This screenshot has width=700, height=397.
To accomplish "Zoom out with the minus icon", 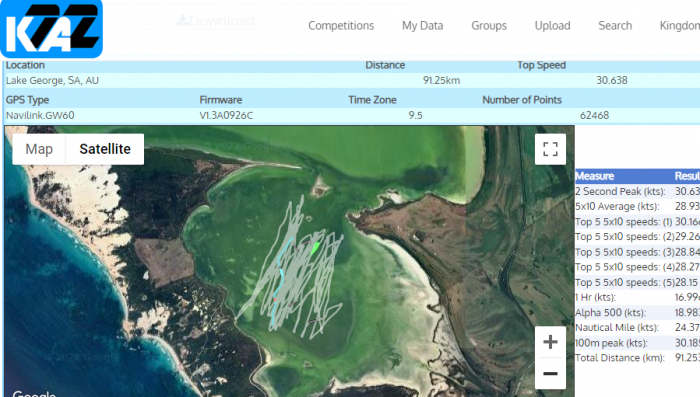I will (550, 373).
